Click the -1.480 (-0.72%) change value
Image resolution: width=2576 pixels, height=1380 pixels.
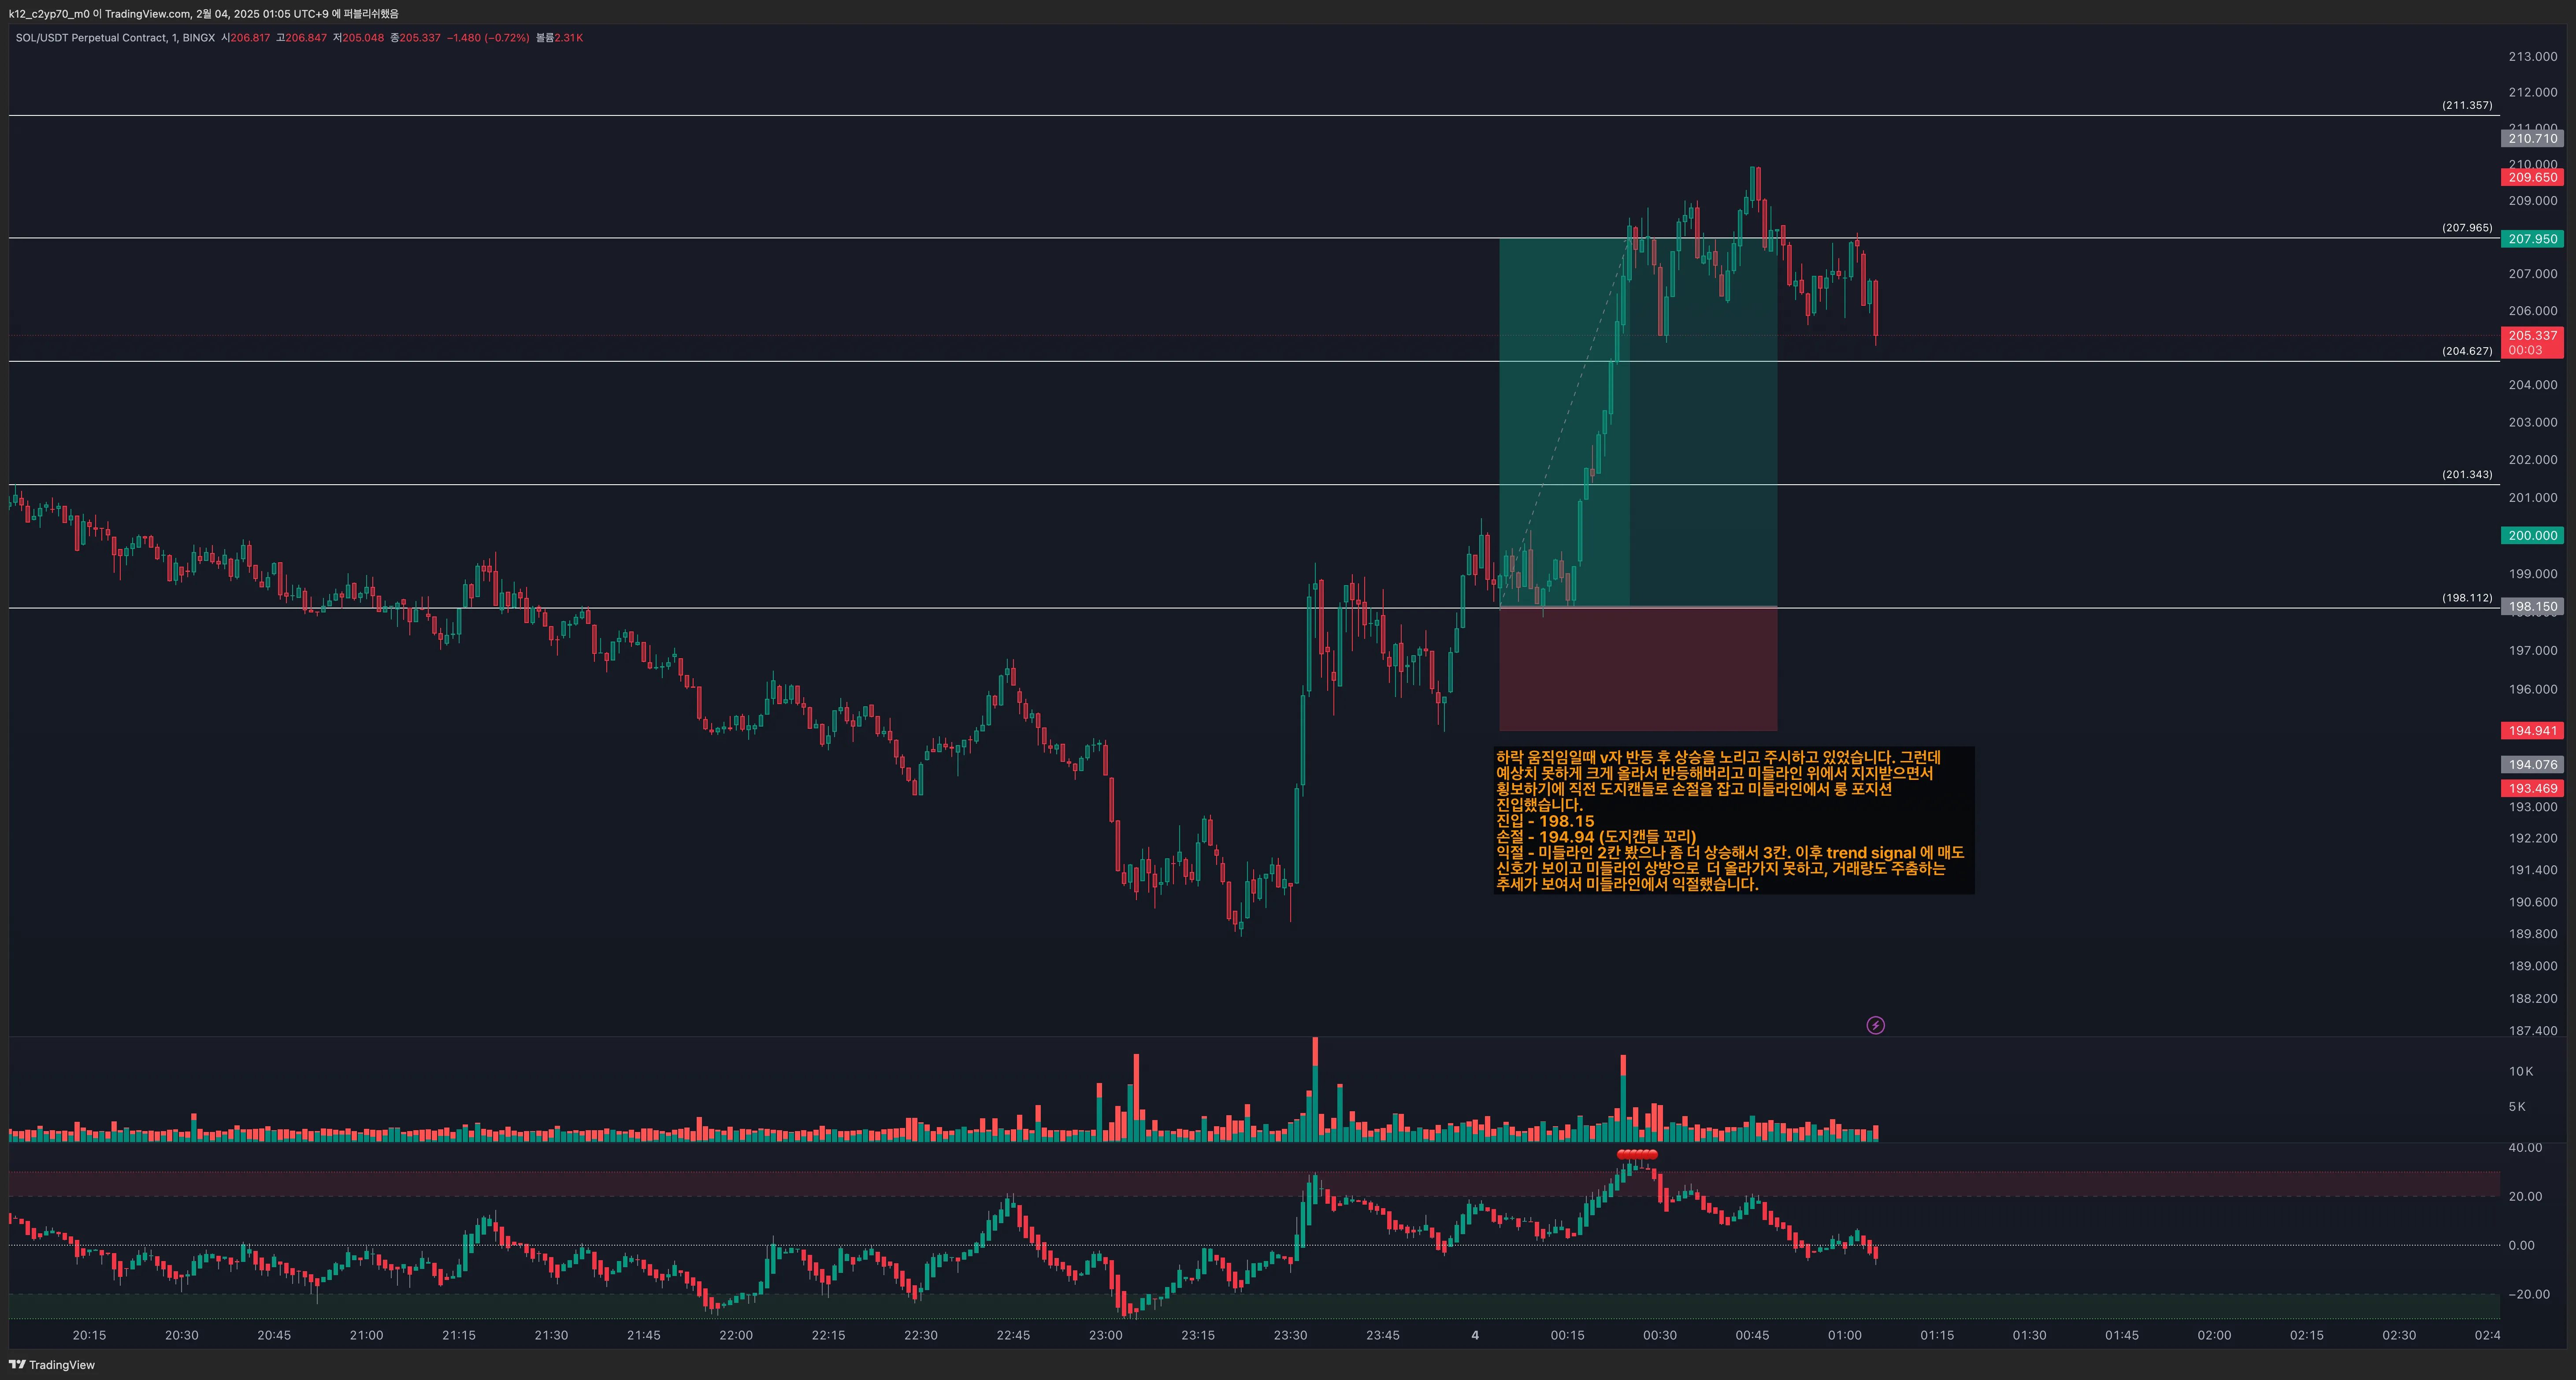click(488, 38)
